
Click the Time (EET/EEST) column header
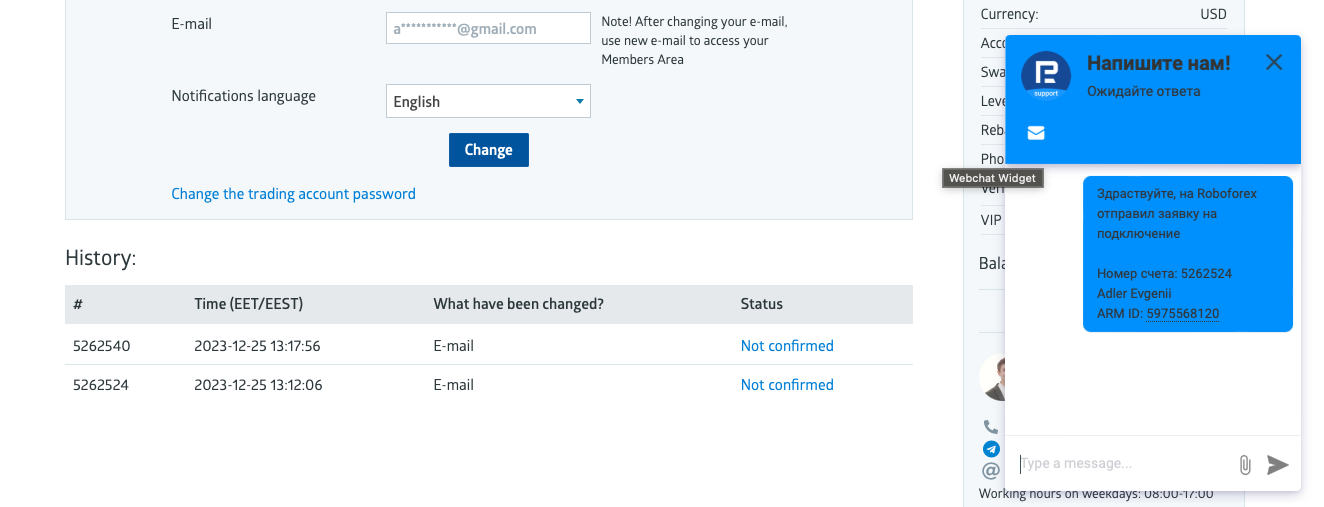point(248,304)
